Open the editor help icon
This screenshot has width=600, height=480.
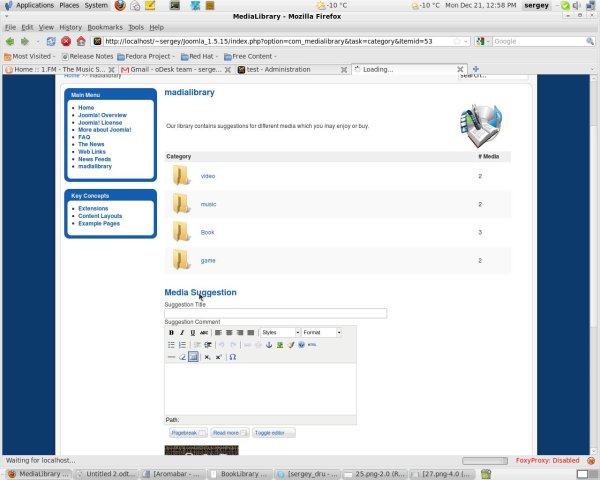click(302, 345)
